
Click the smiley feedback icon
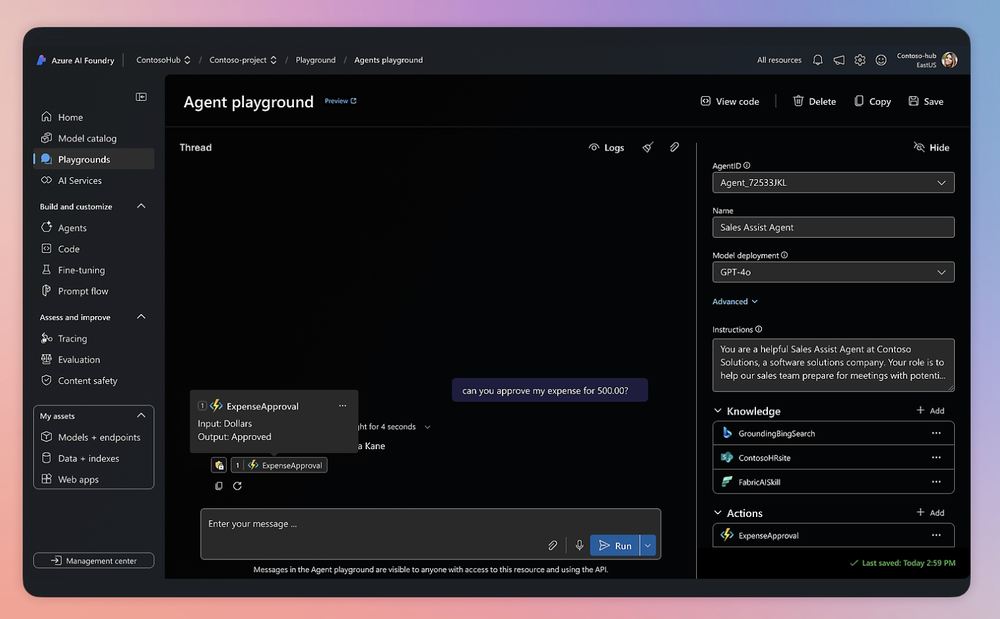tap(881, 60)
